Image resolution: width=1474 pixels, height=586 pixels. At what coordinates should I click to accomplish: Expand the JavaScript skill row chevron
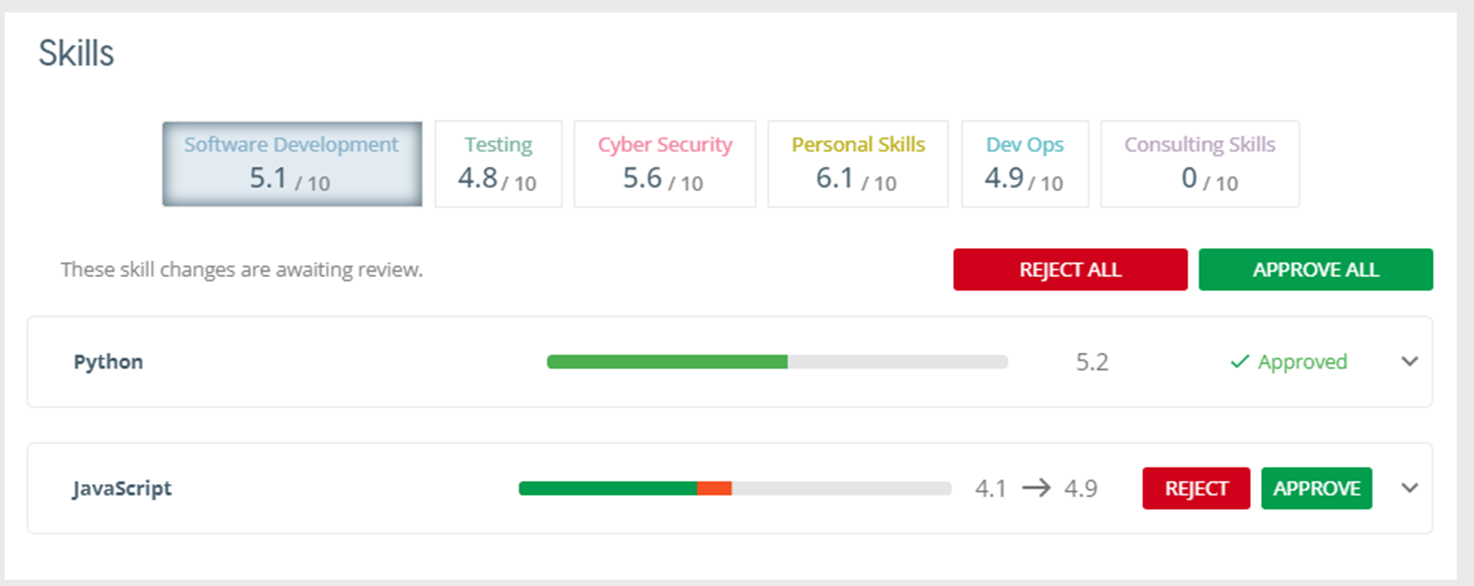point(1410,488)
